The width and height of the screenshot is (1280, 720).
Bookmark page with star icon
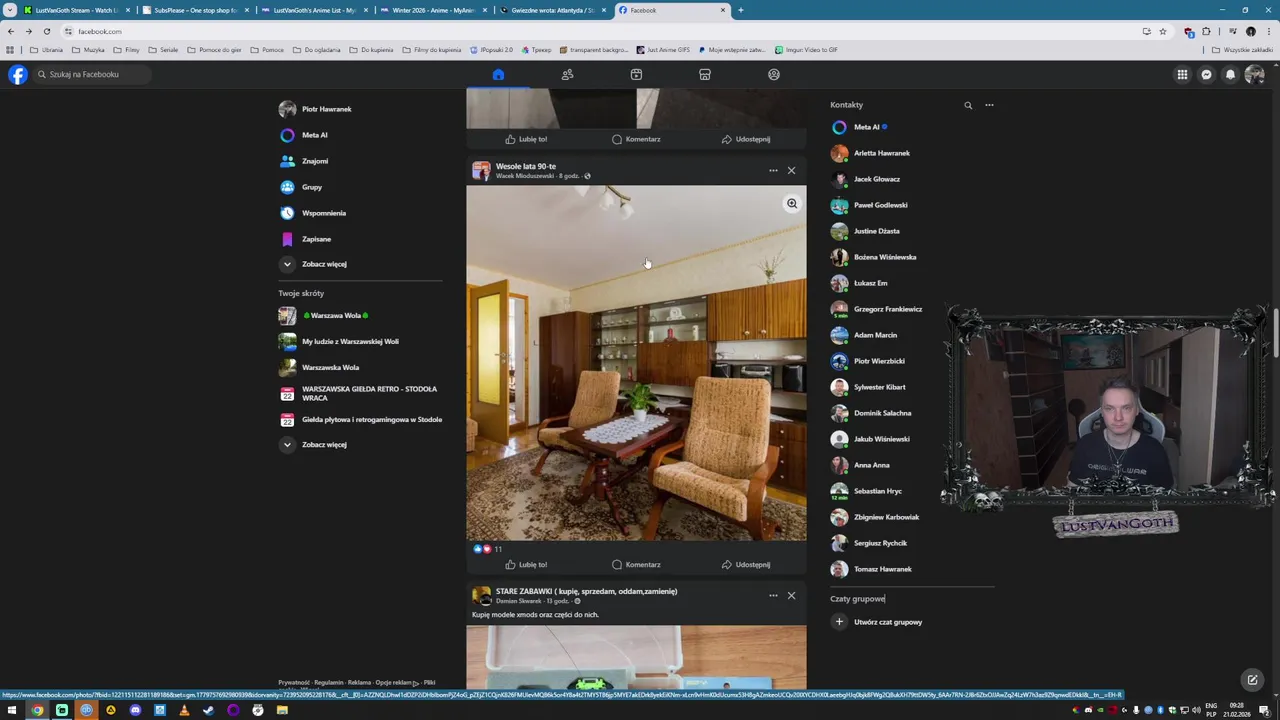coord(1162,31)
